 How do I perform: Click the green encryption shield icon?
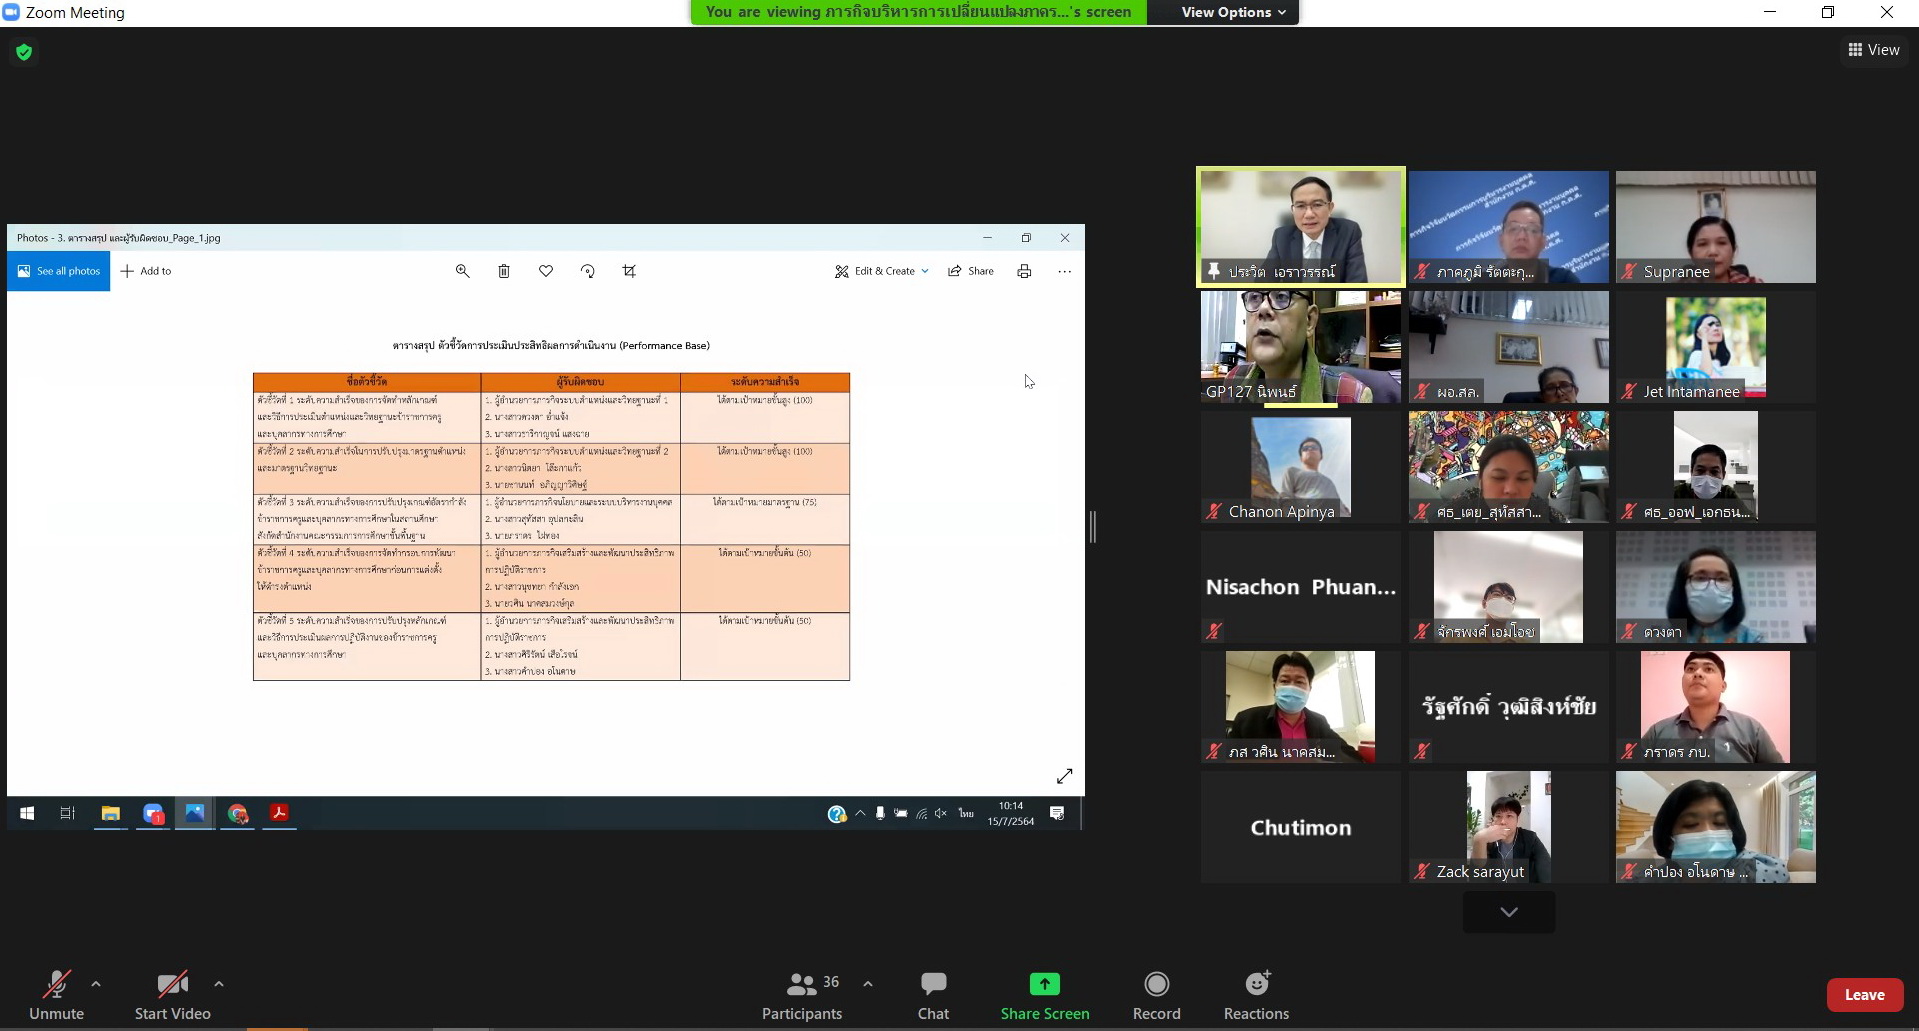24,52
